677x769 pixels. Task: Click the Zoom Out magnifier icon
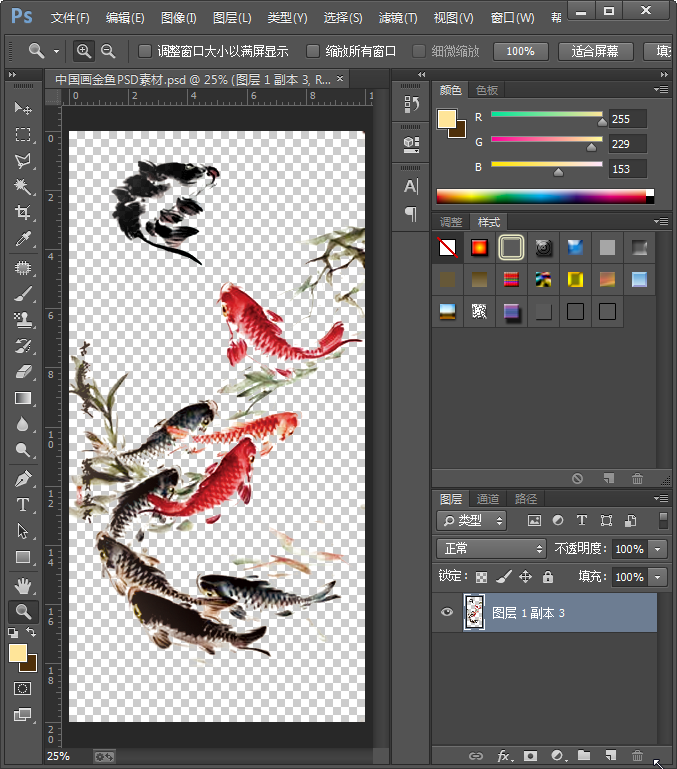click(108, 51)
